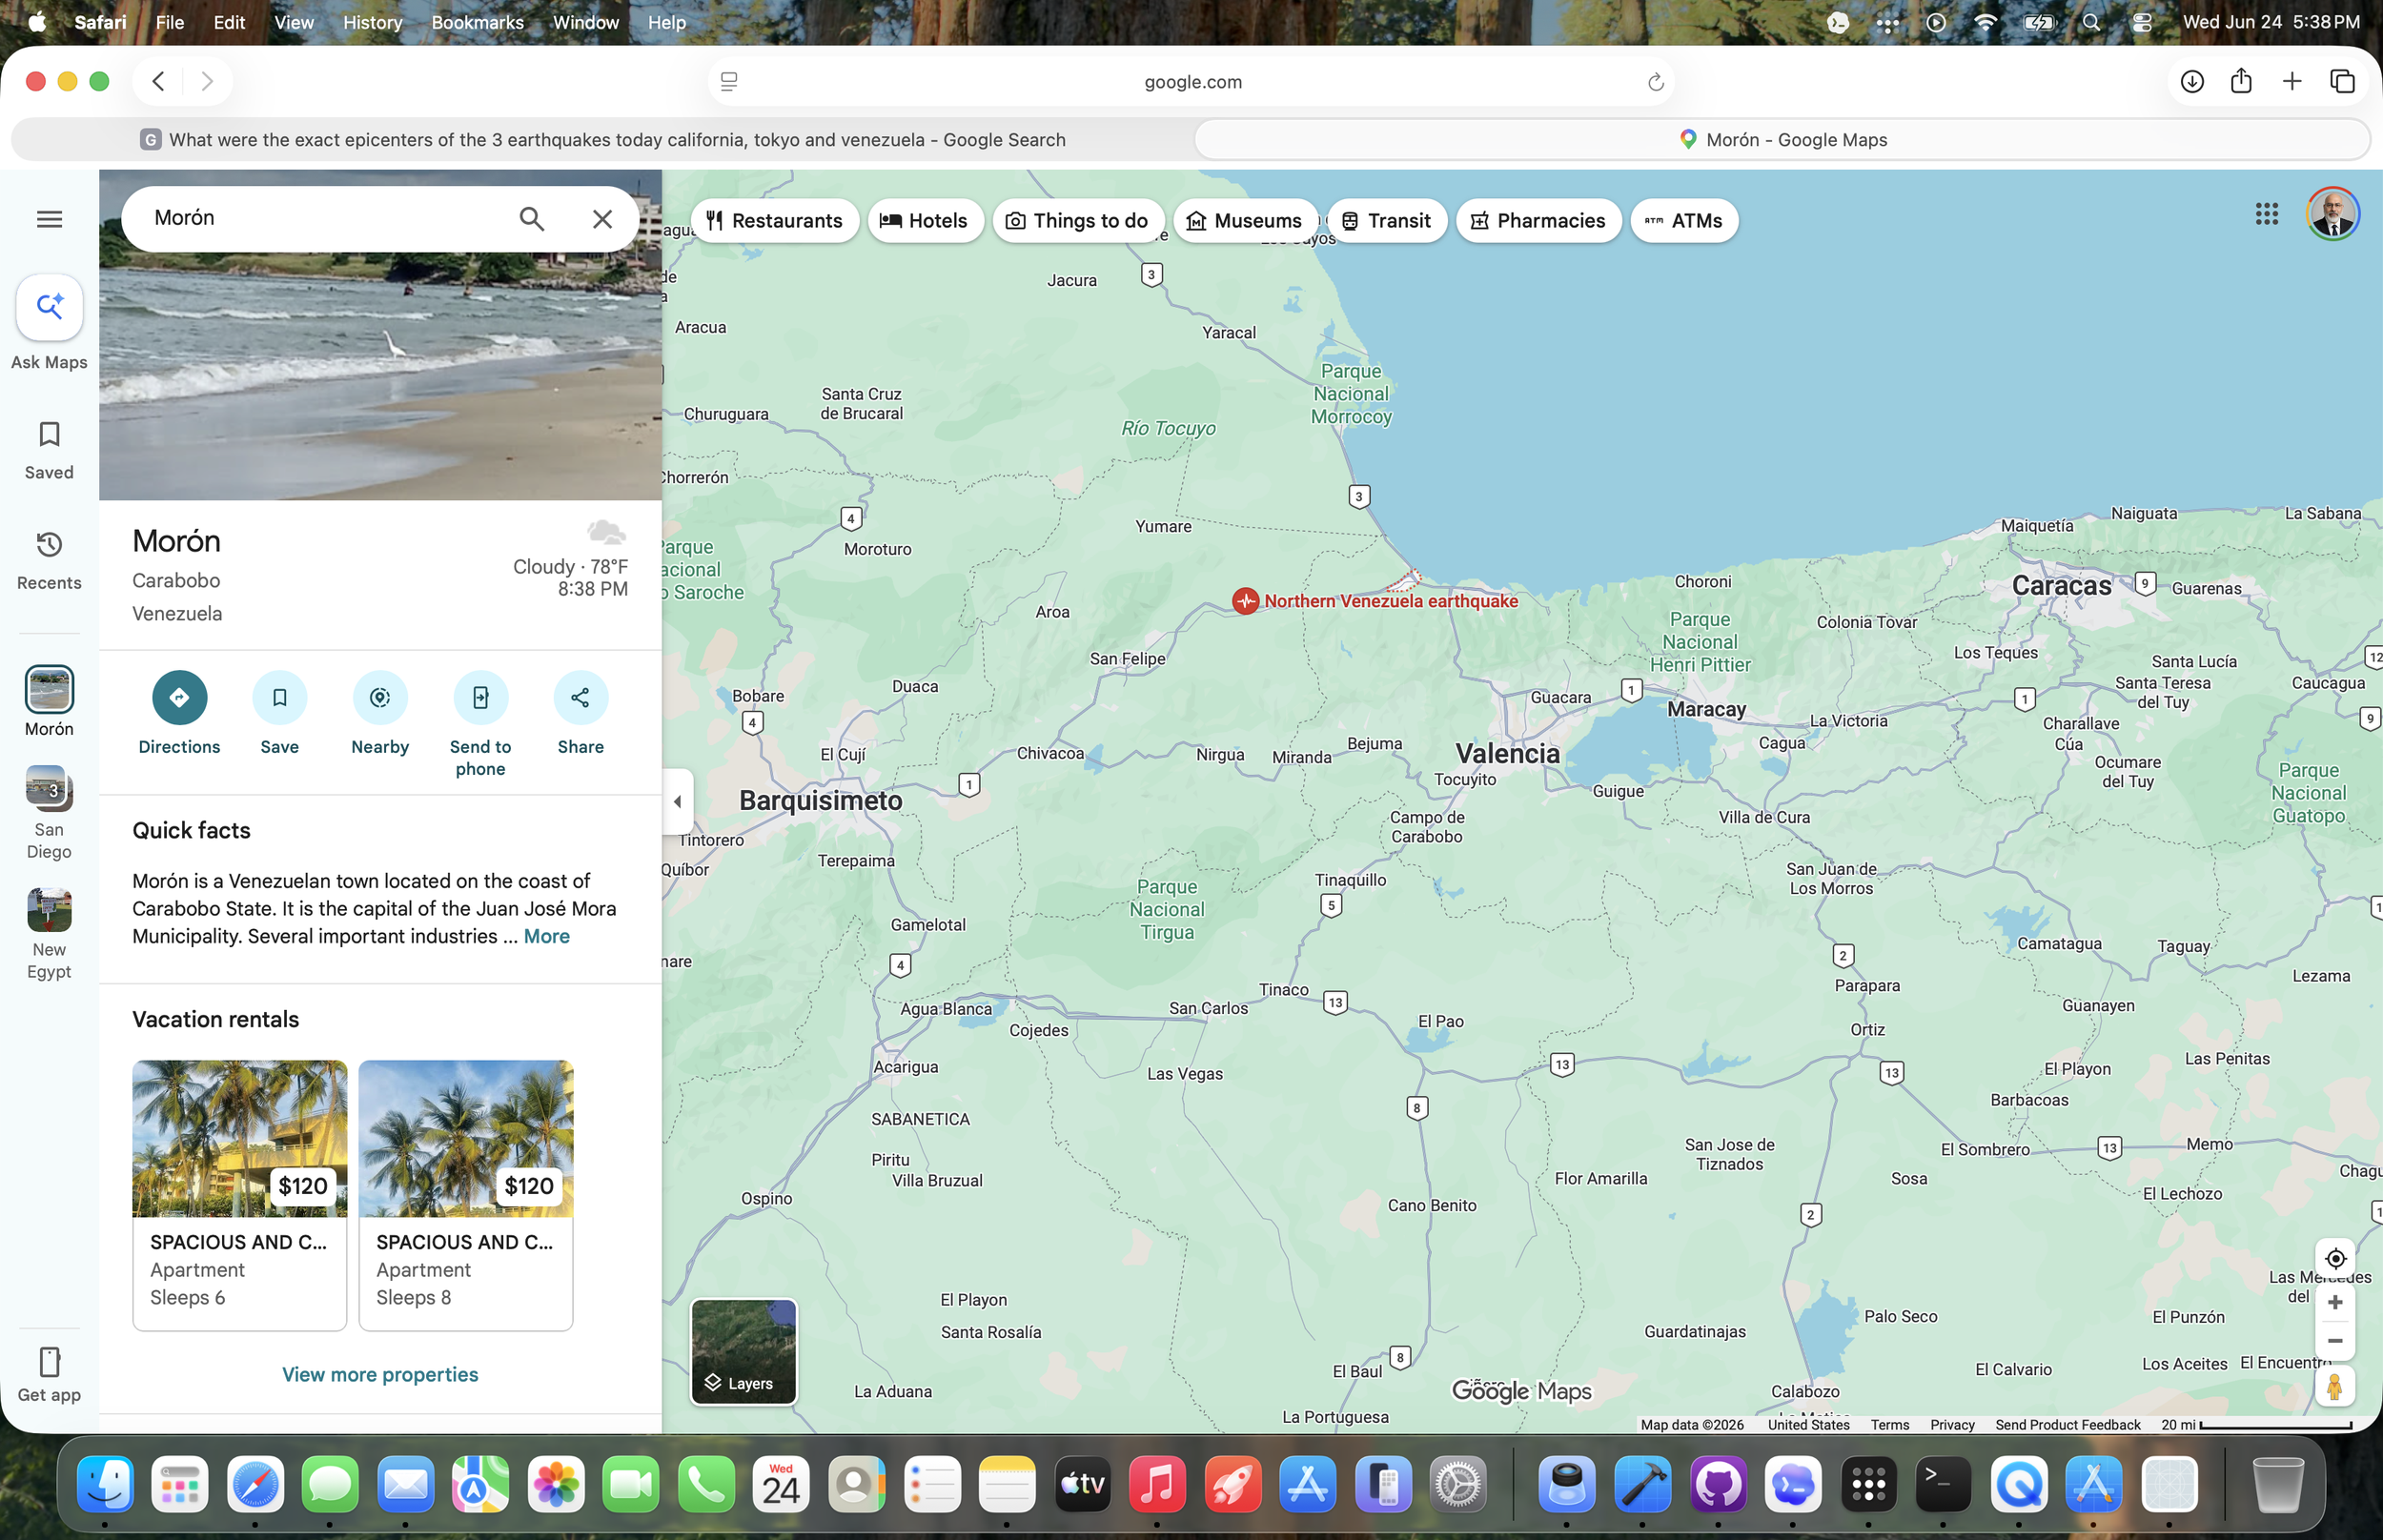Filter map by Transit
The width and height of the screenshot is (2383, 1540).
click(1387, 221)
